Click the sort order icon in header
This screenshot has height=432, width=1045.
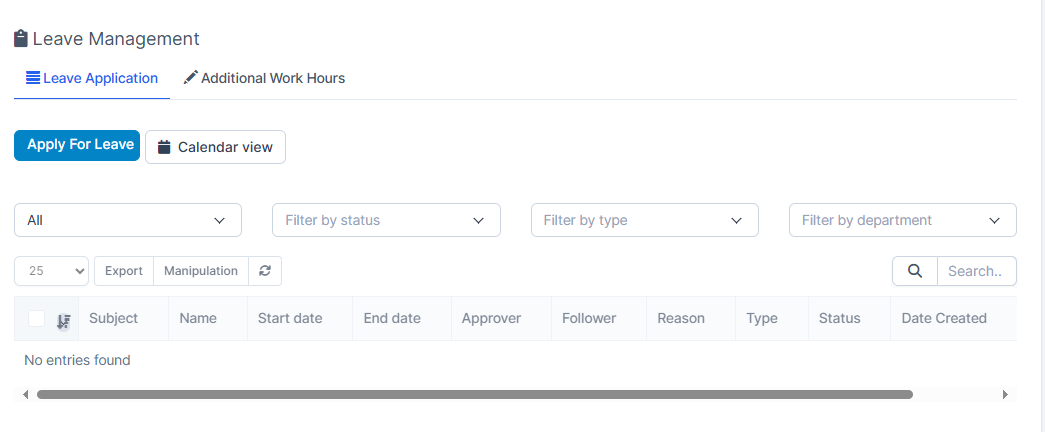[63, 320]
